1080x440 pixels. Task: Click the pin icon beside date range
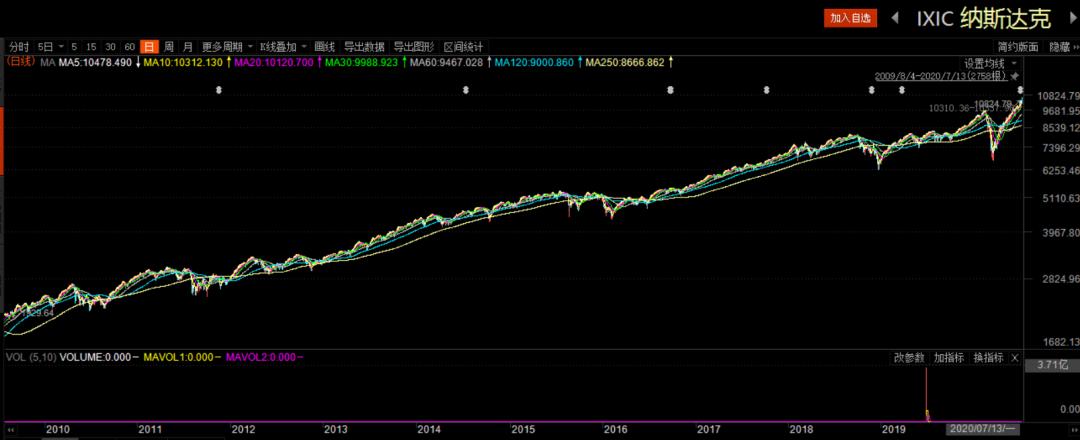(x=1015, y=76)
